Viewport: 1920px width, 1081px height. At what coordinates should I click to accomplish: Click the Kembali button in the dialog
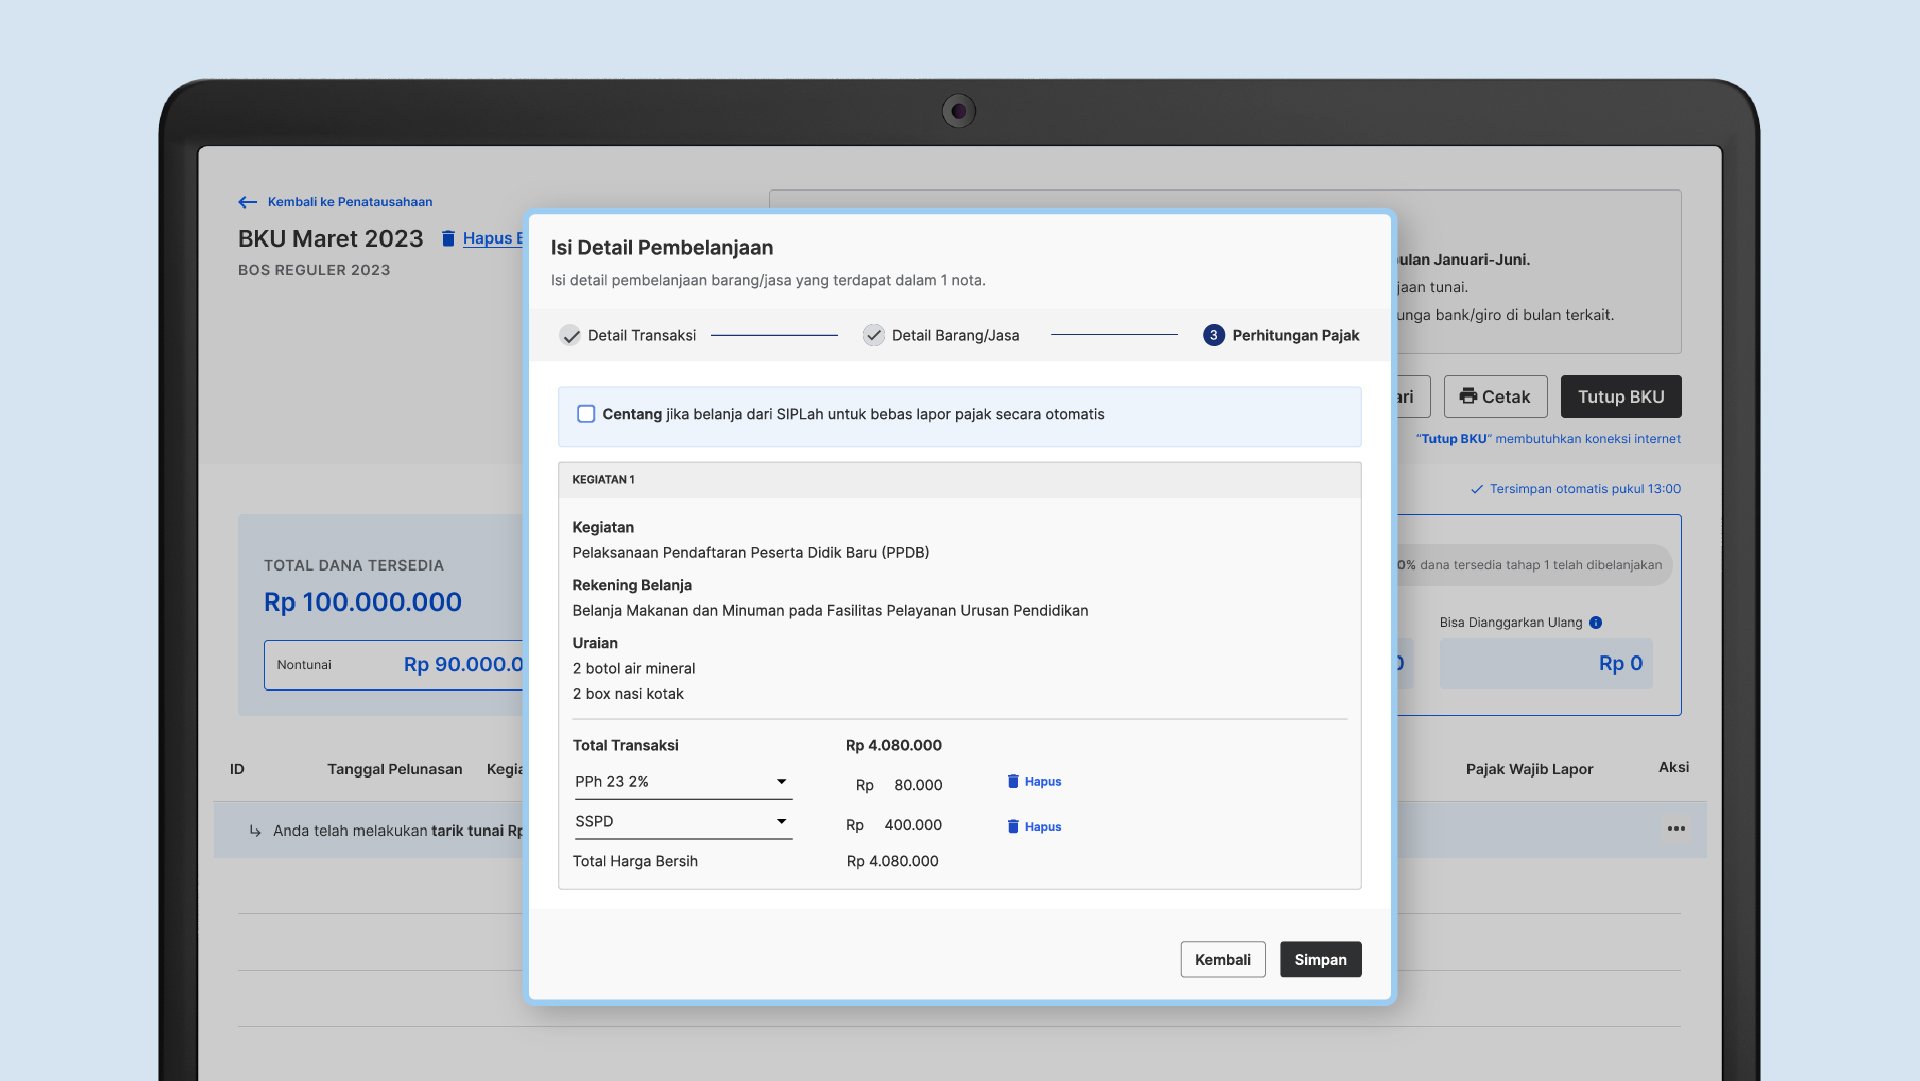[x=1222, y=960]
